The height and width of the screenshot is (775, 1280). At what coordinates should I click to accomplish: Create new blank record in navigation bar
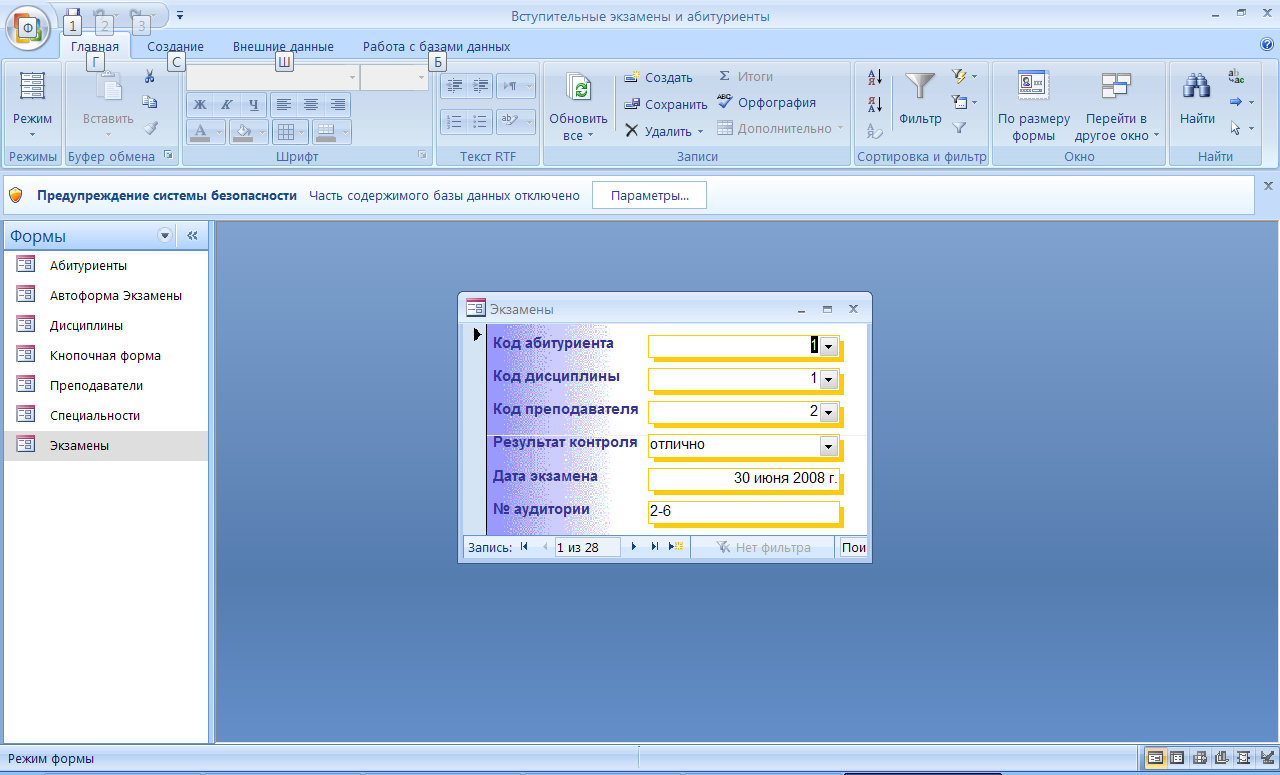click(676, 547)
